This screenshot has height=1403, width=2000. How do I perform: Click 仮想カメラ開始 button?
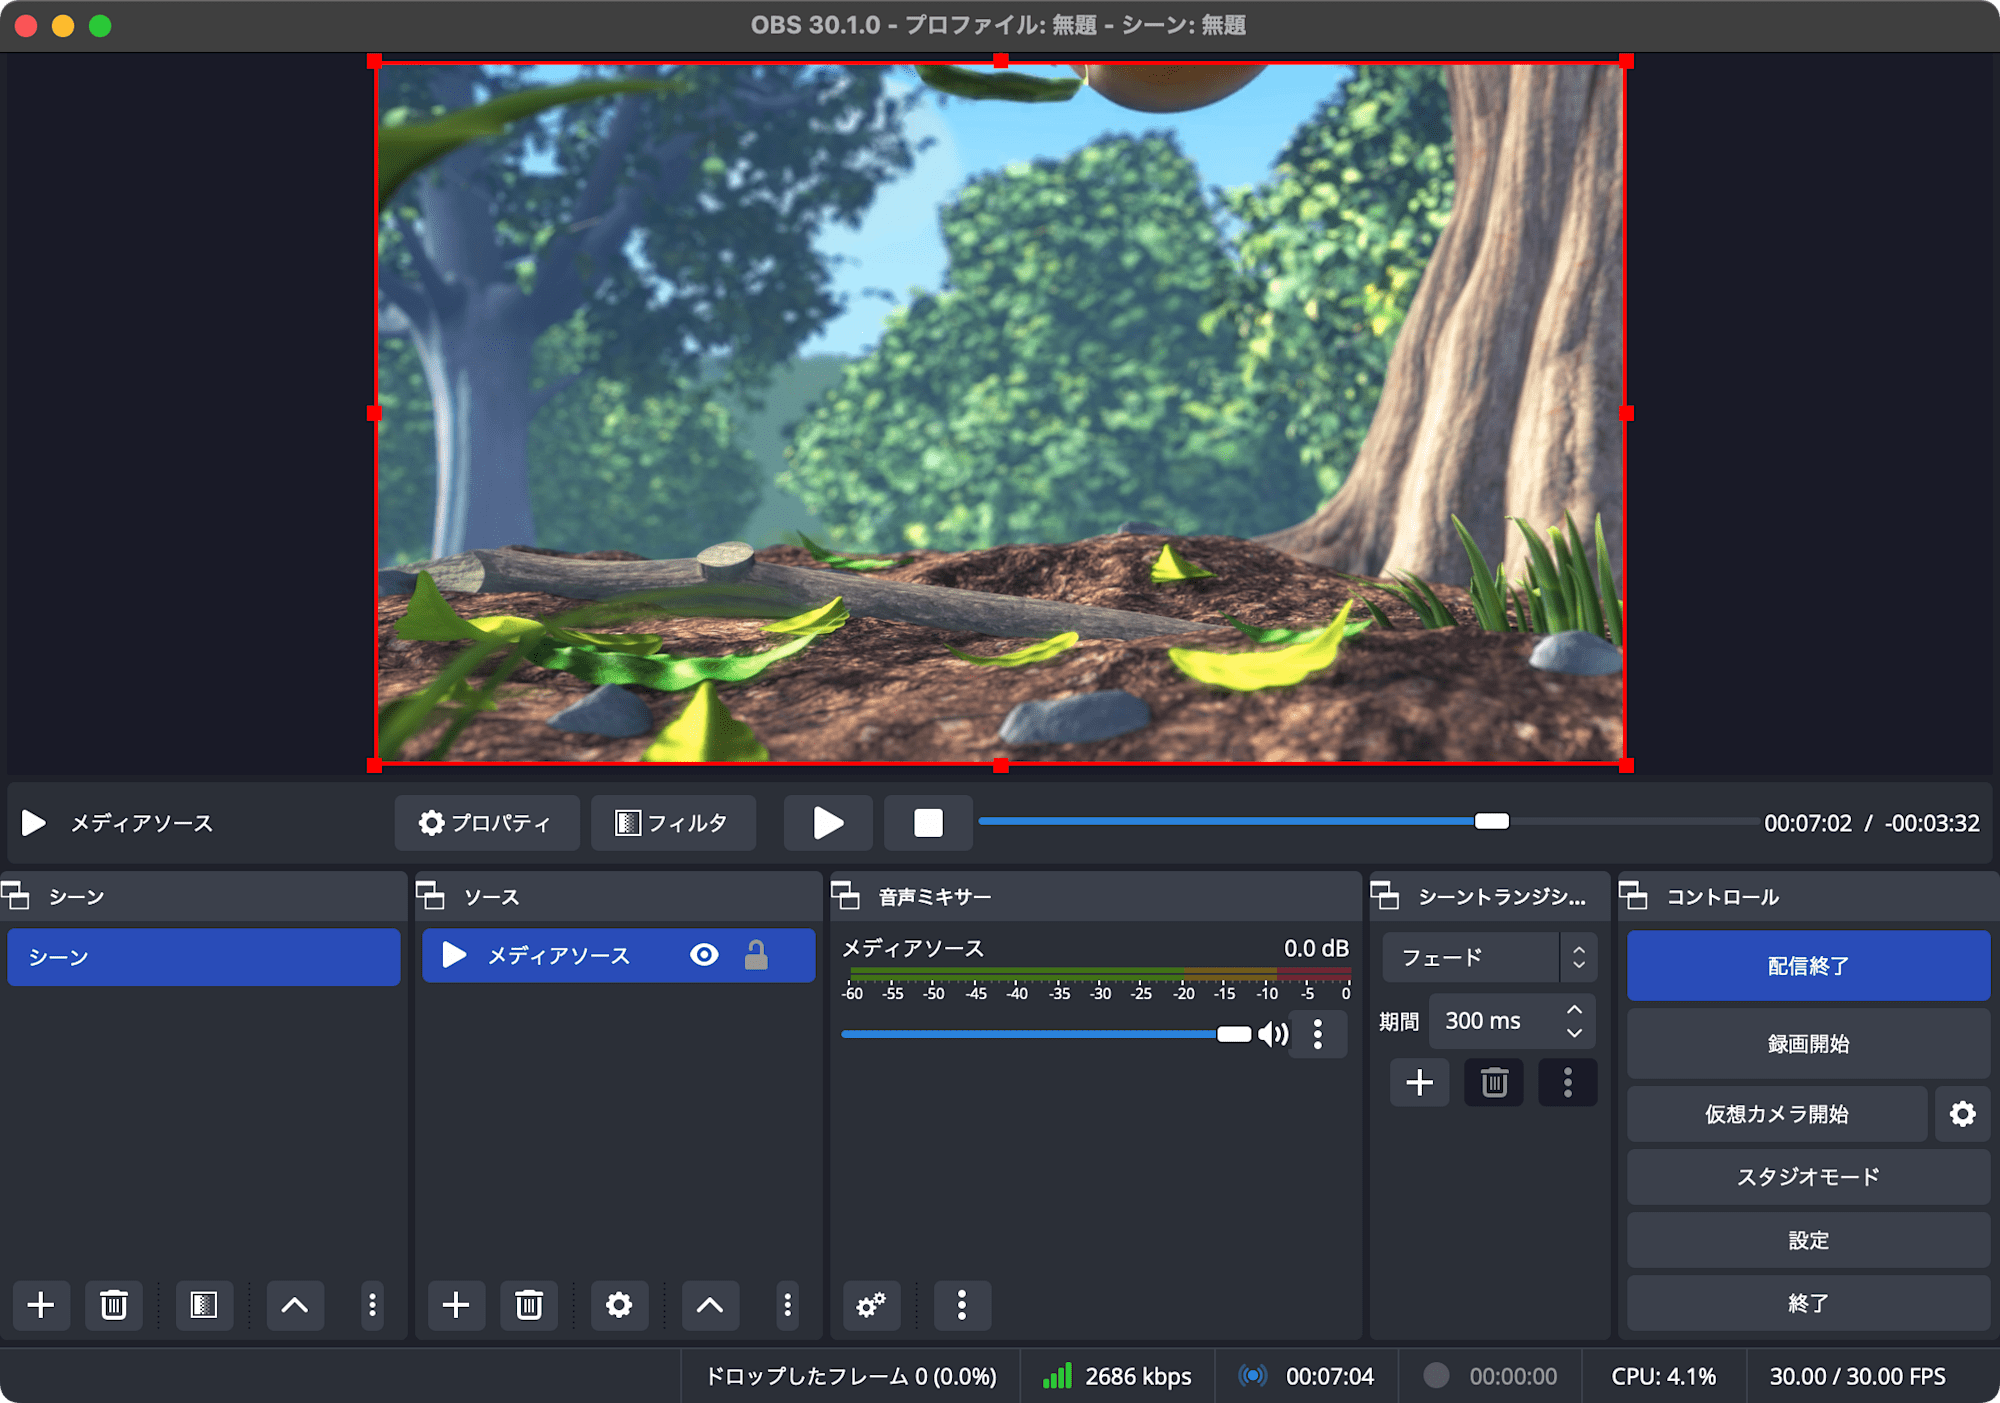[x=1777, y=1113]
